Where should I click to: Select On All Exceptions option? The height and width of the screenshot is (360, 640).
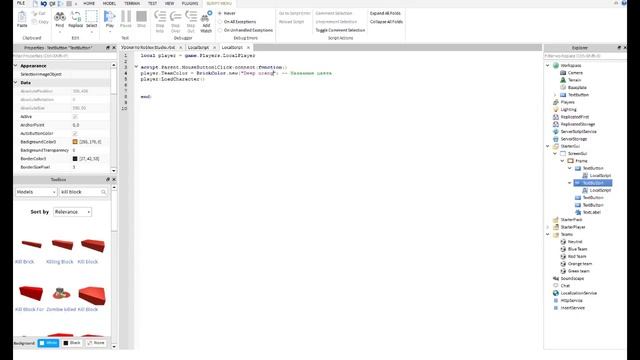coord(220,22)
